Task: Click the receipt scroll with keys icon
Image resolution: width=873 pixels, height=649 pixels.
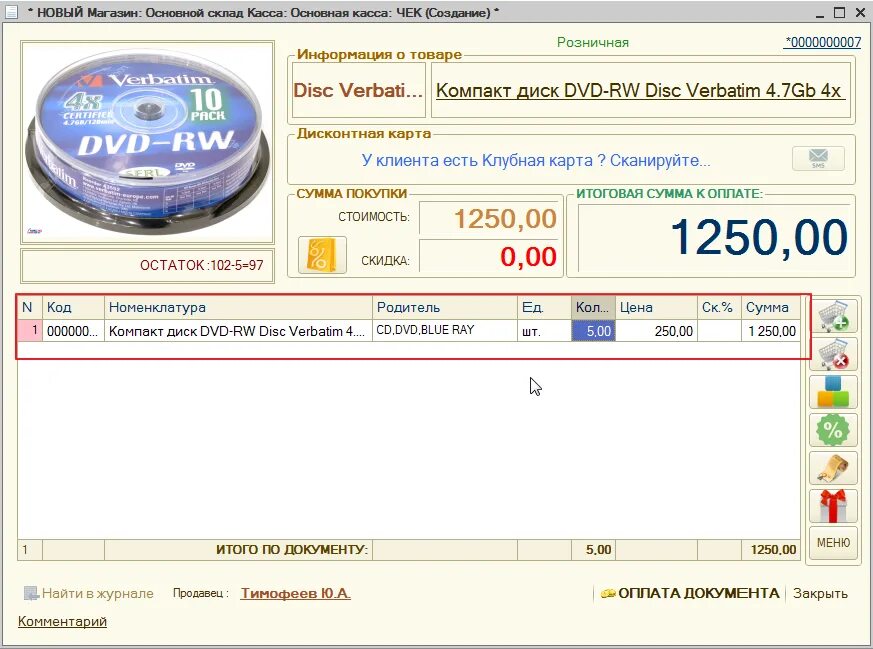Action: 833,468
